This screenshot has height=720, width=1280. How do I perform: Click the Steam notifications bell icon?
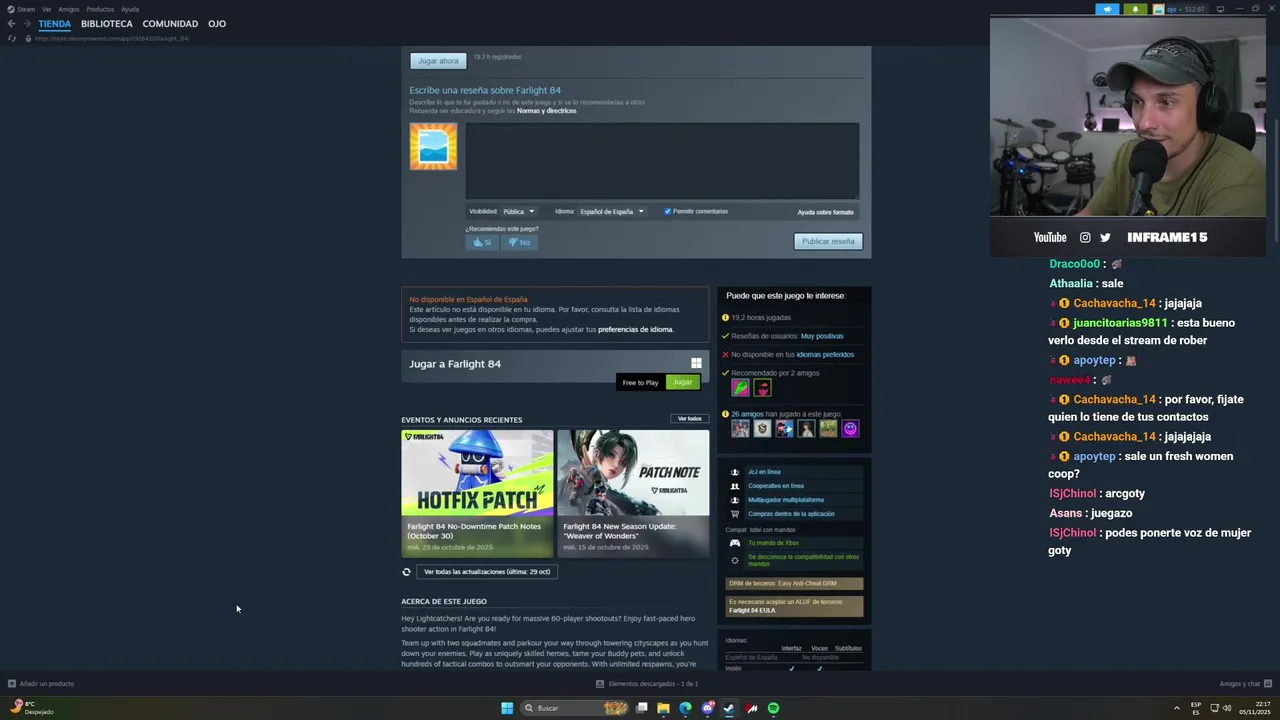[1135, 9]
